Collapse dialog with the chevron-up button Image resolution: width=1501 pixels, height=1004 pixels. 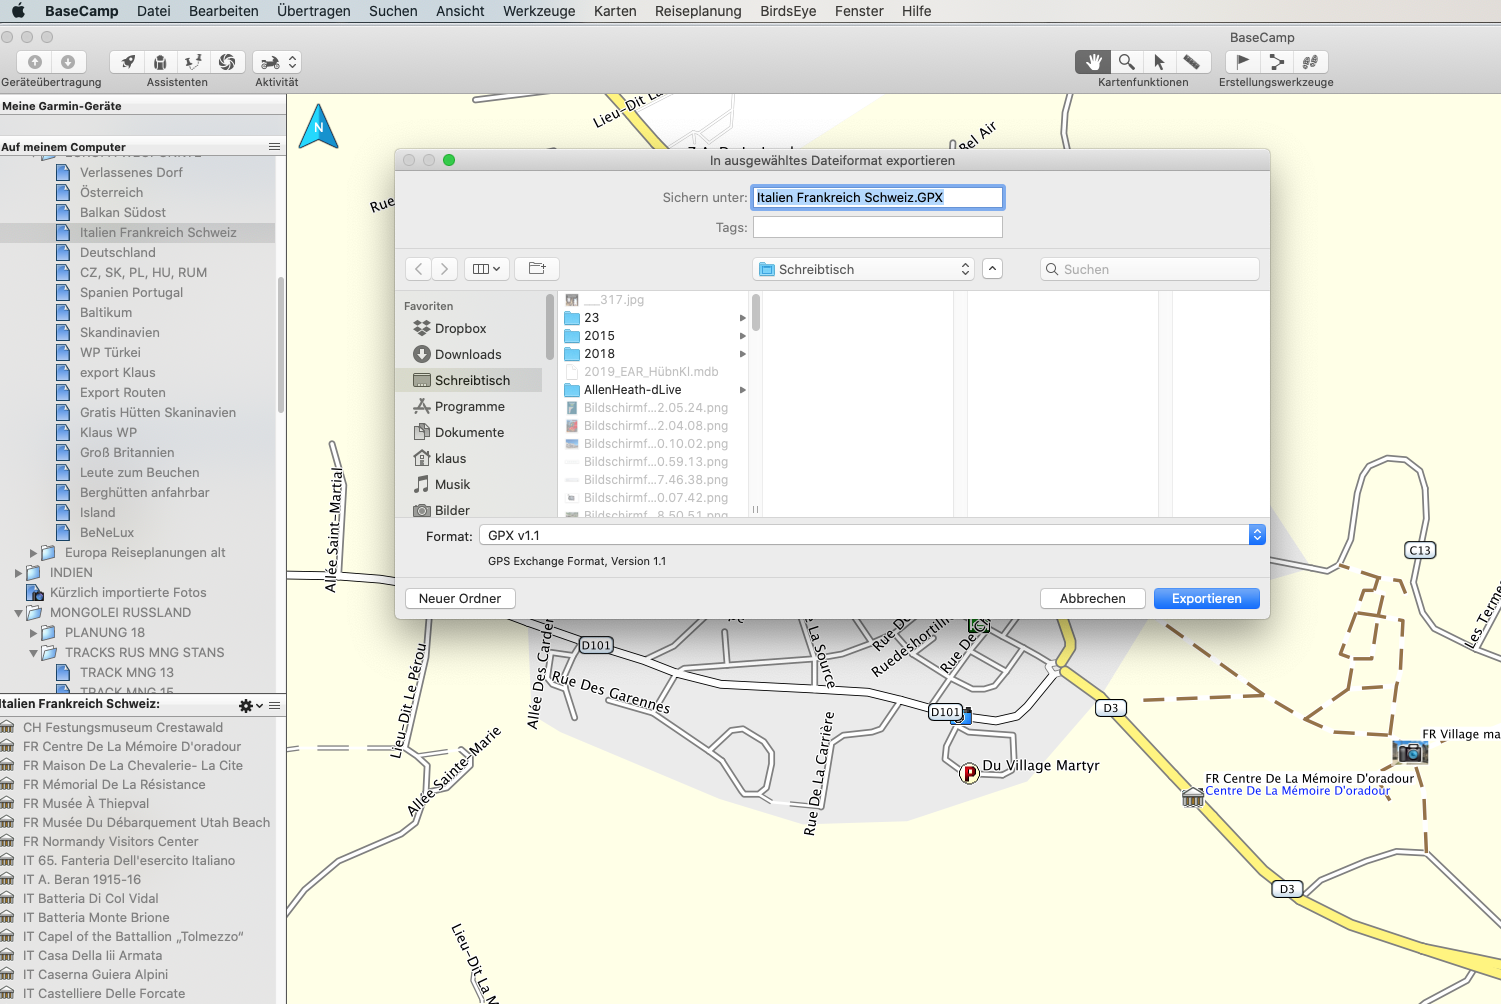point(992,269)
